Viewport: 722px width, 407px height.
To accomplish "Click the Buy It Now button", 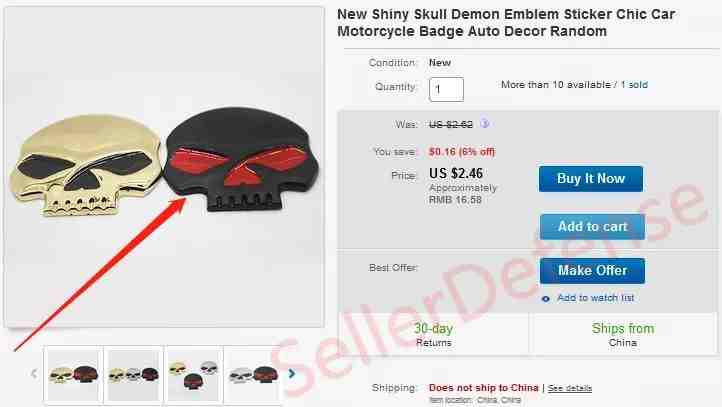I will pyautogui.click(x=591, y=179).
